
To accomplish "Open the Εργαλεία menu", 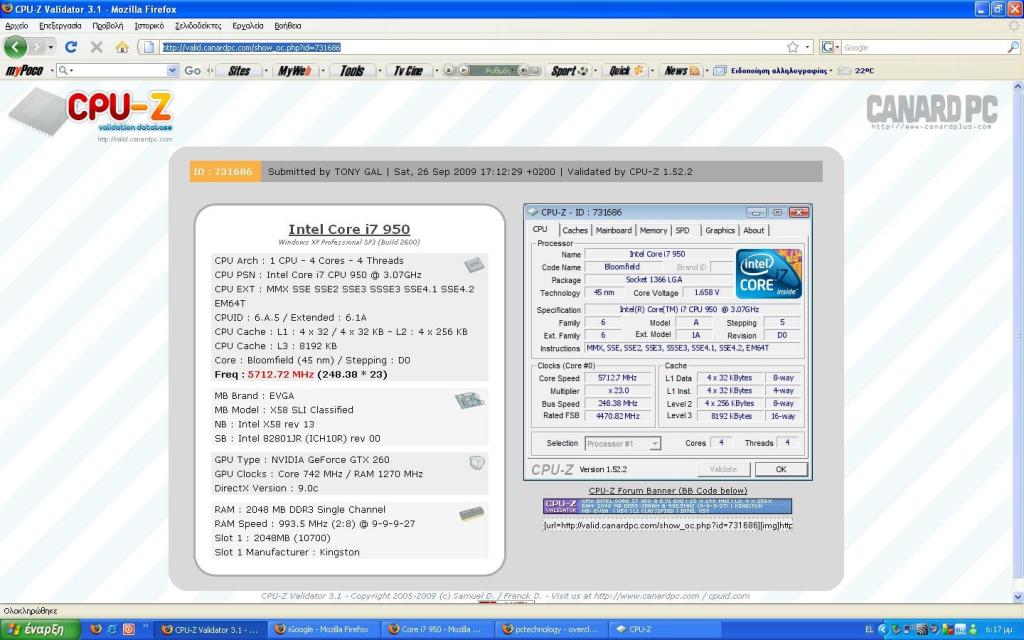I will [x=248, y=26].
